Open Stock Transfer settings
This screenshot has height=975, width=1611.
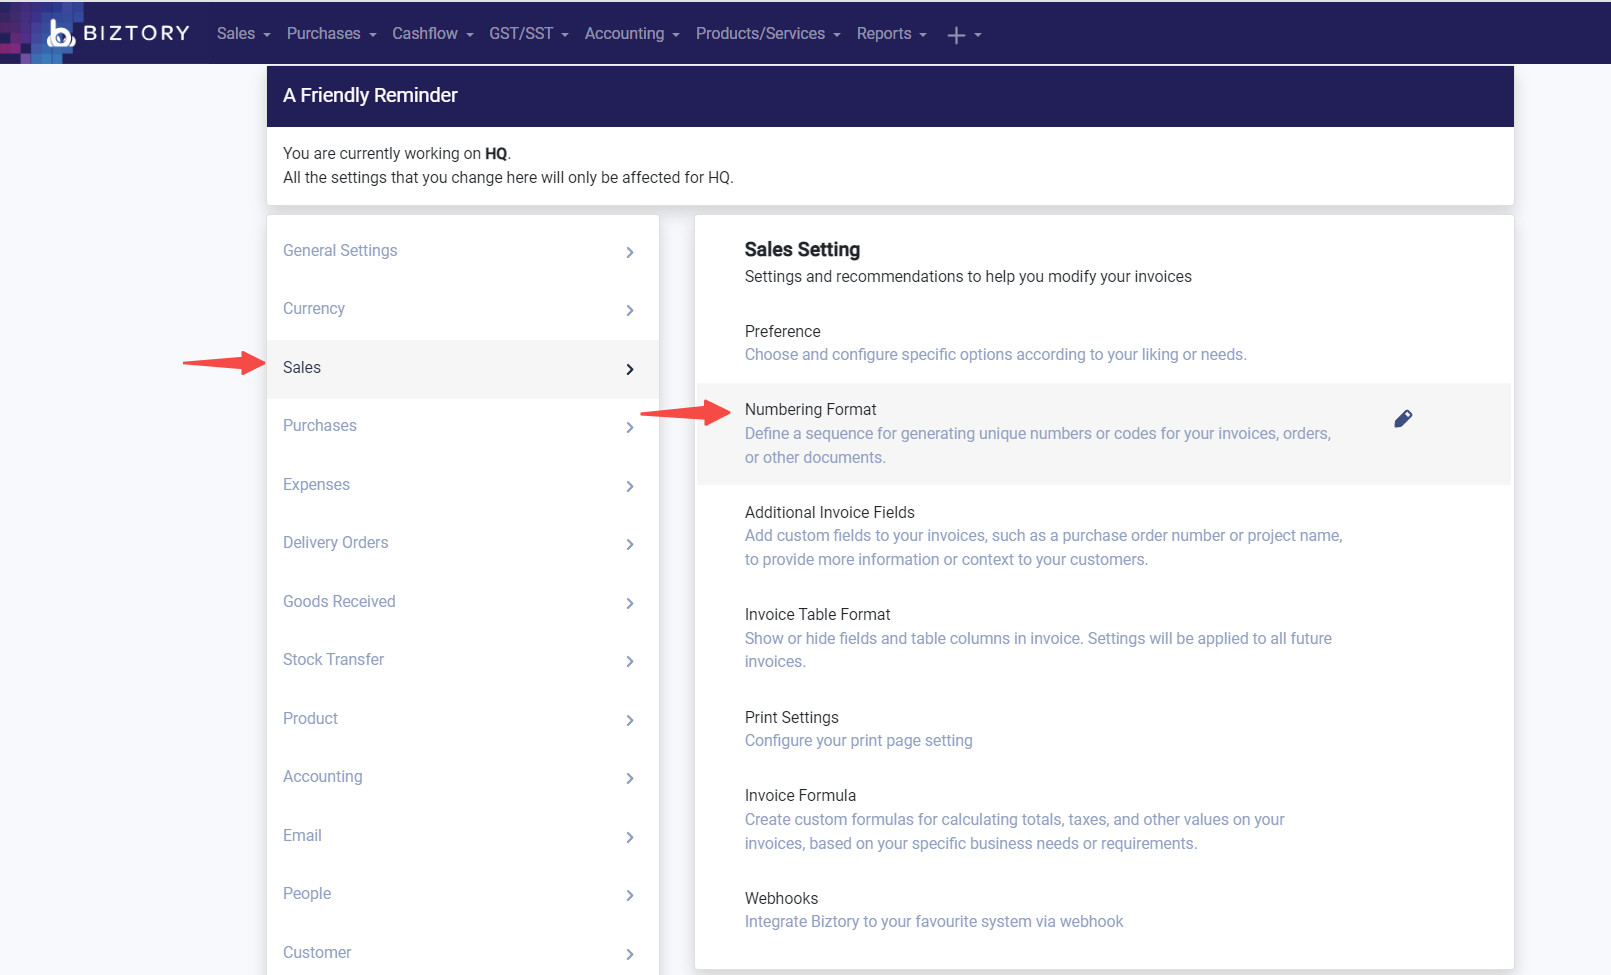point(333,659)
